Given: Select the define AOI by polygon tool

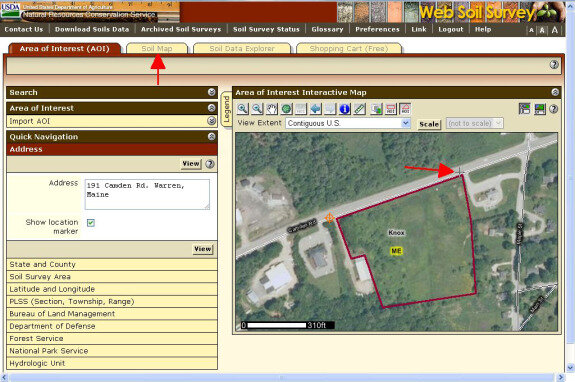Looking at the screenshot, I should (405, 109).
